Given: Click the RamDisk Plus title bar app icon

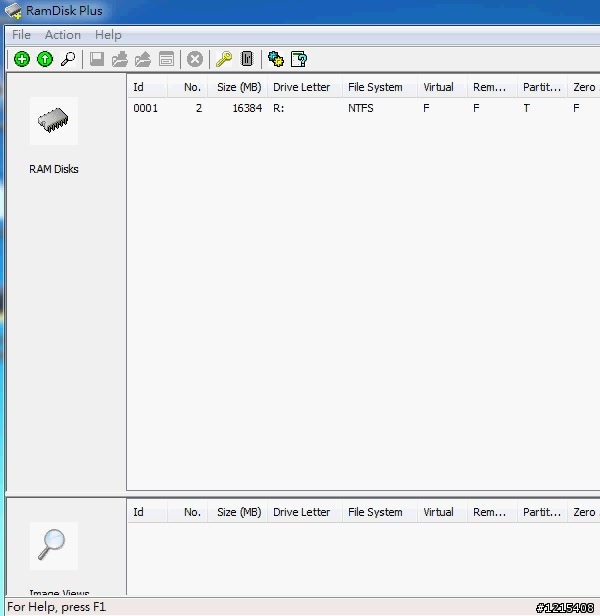Looking at the screenshot, I should [13, 11].
